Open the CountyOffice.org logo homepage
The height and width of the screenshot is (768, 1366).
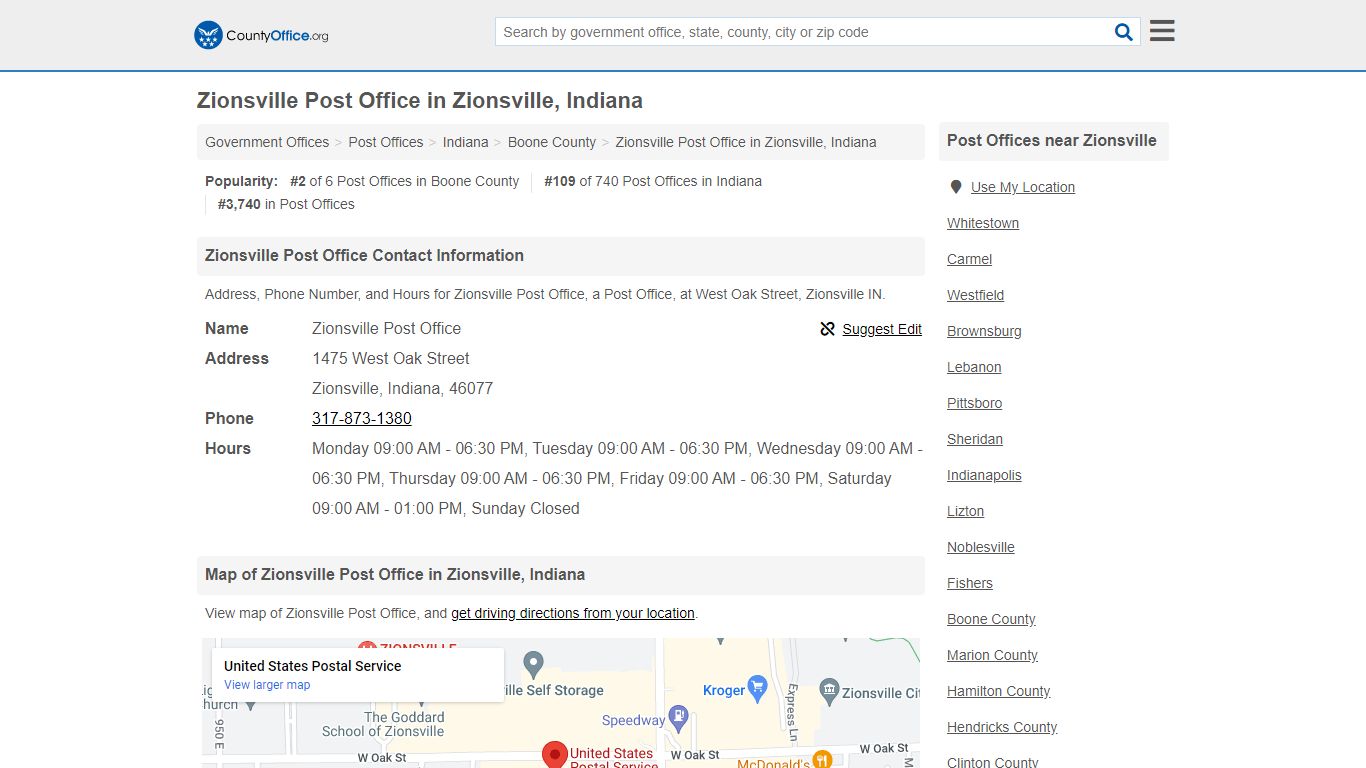261,35
